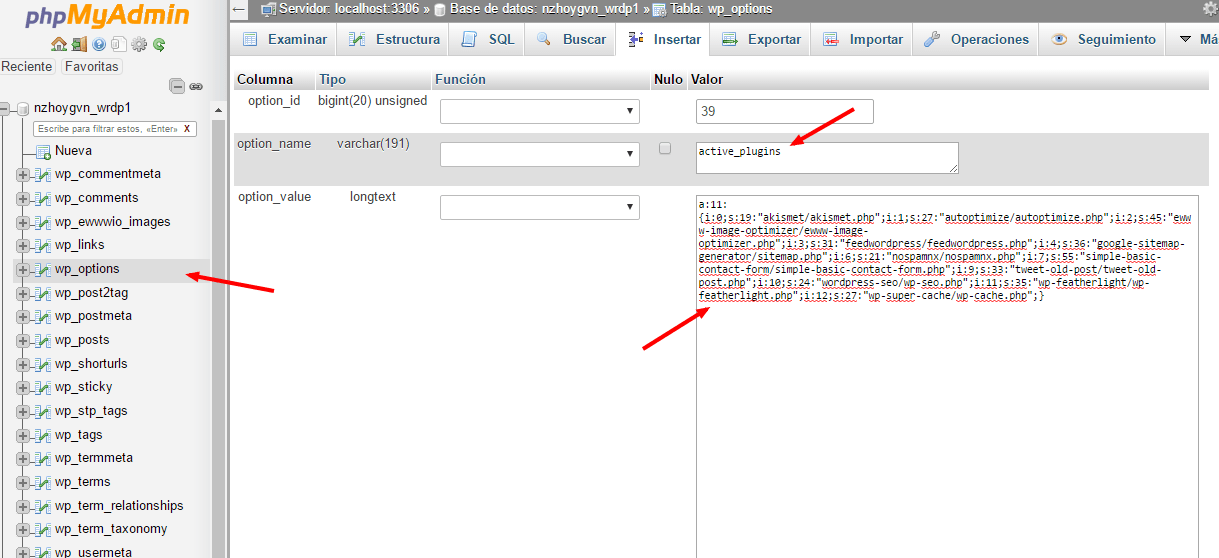Switch to the Examinar tab
The width and height of the screenshot is (1219, 558).
click(x=284, y=40)
